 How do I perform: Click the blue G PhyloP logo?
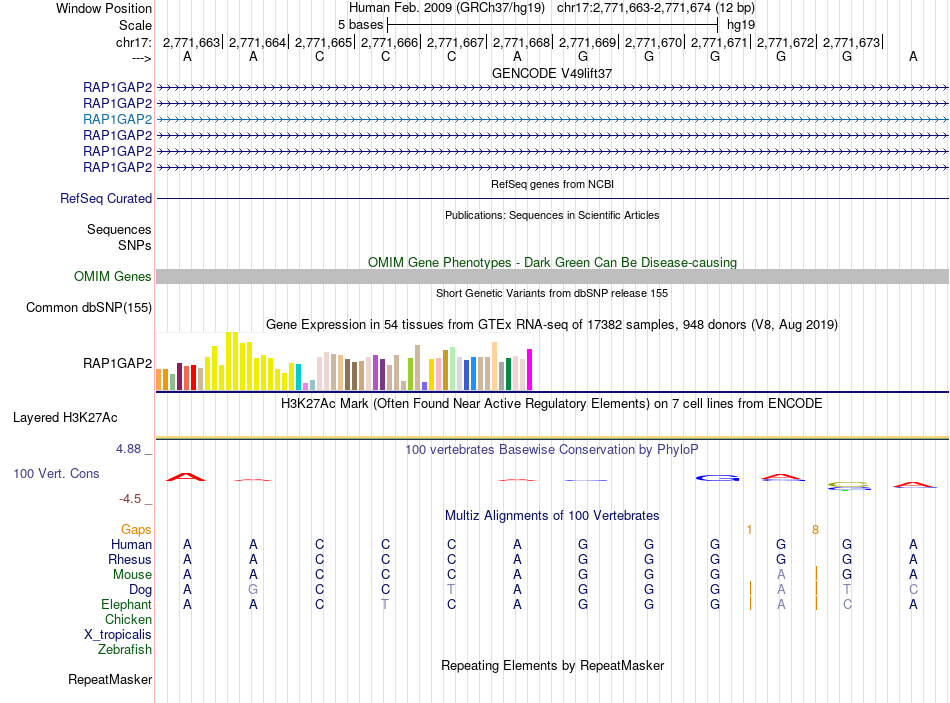(x=717, y=478)
